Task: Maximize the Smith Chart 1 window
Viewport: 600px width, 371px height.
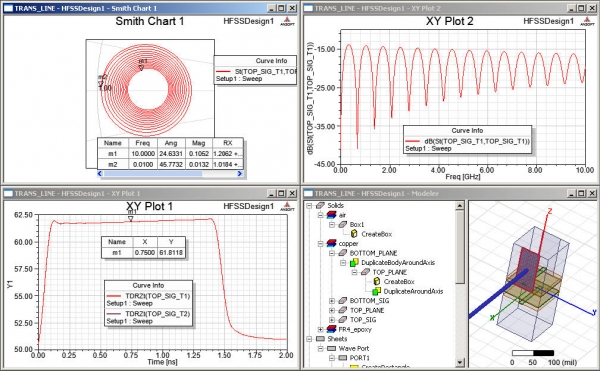Action: [282, 8]
